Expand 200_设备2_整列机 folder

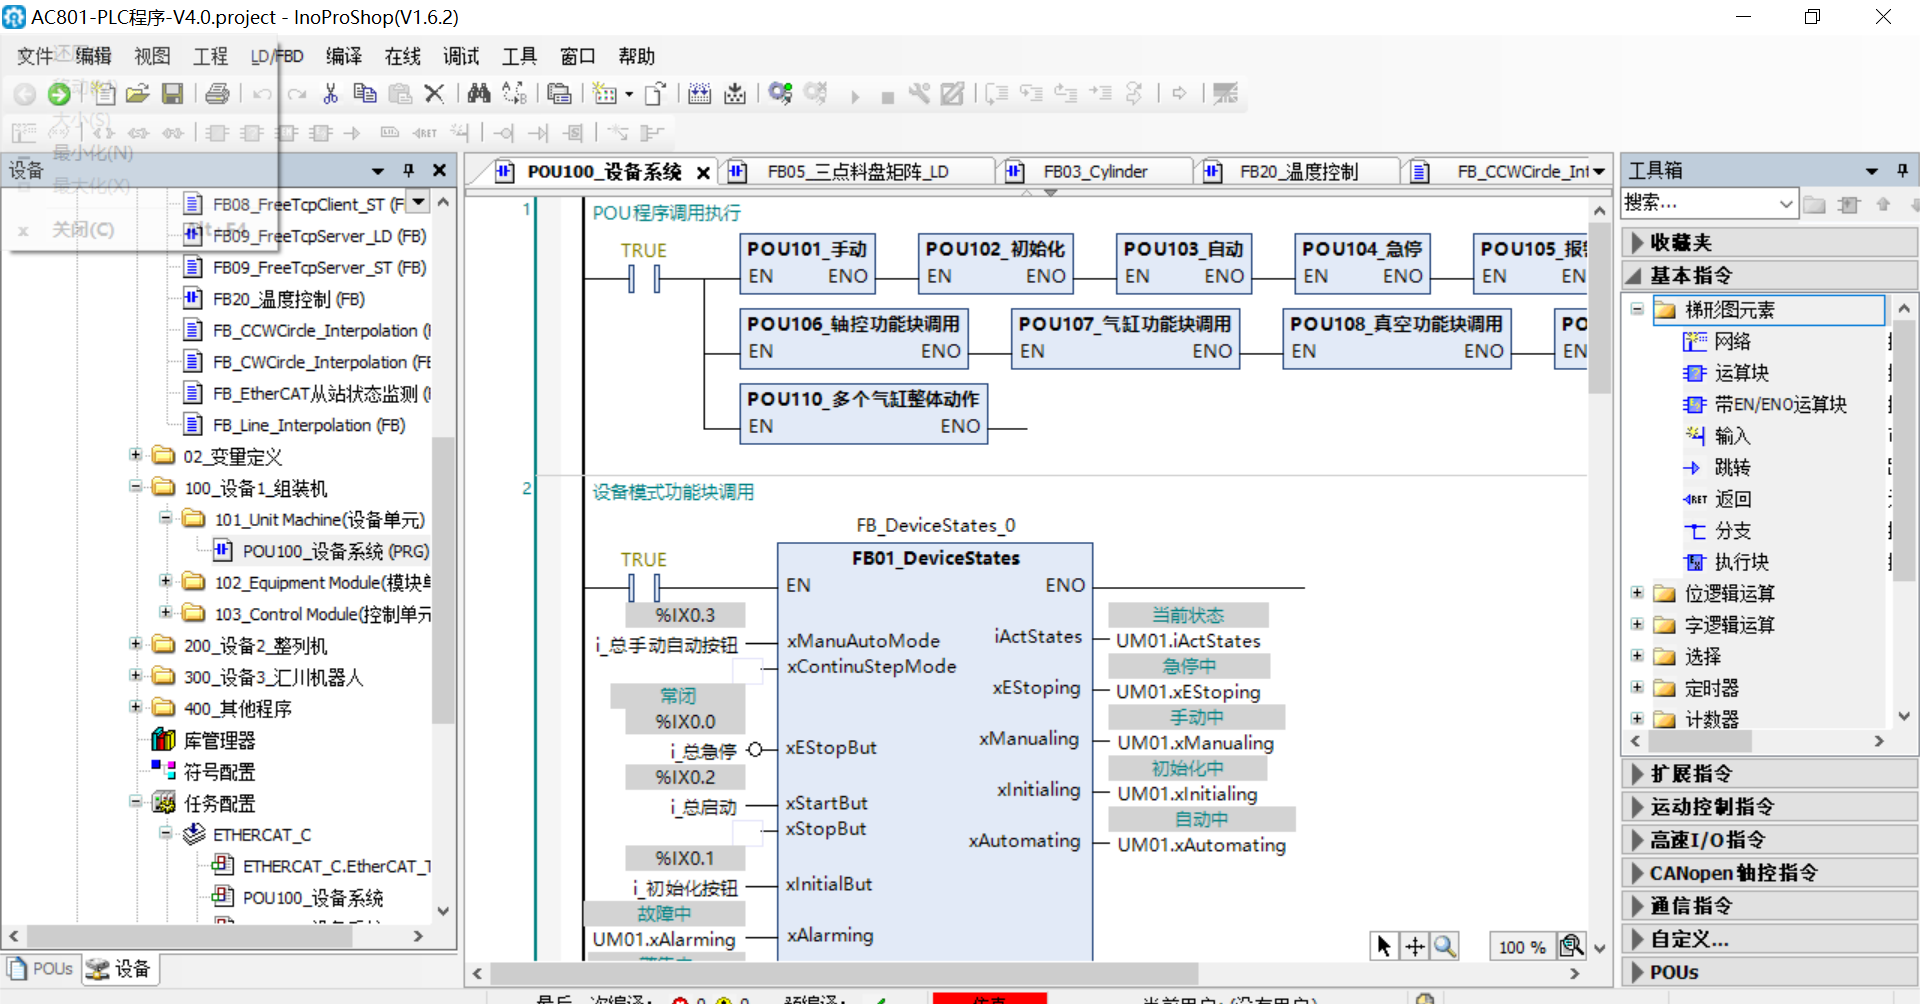(135, 644)
